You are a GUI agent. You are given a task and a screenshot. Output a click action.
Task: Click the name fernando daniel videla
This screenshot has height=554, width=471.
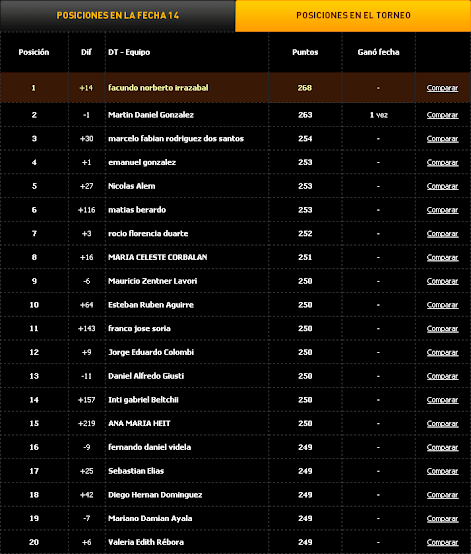point(149,447)
